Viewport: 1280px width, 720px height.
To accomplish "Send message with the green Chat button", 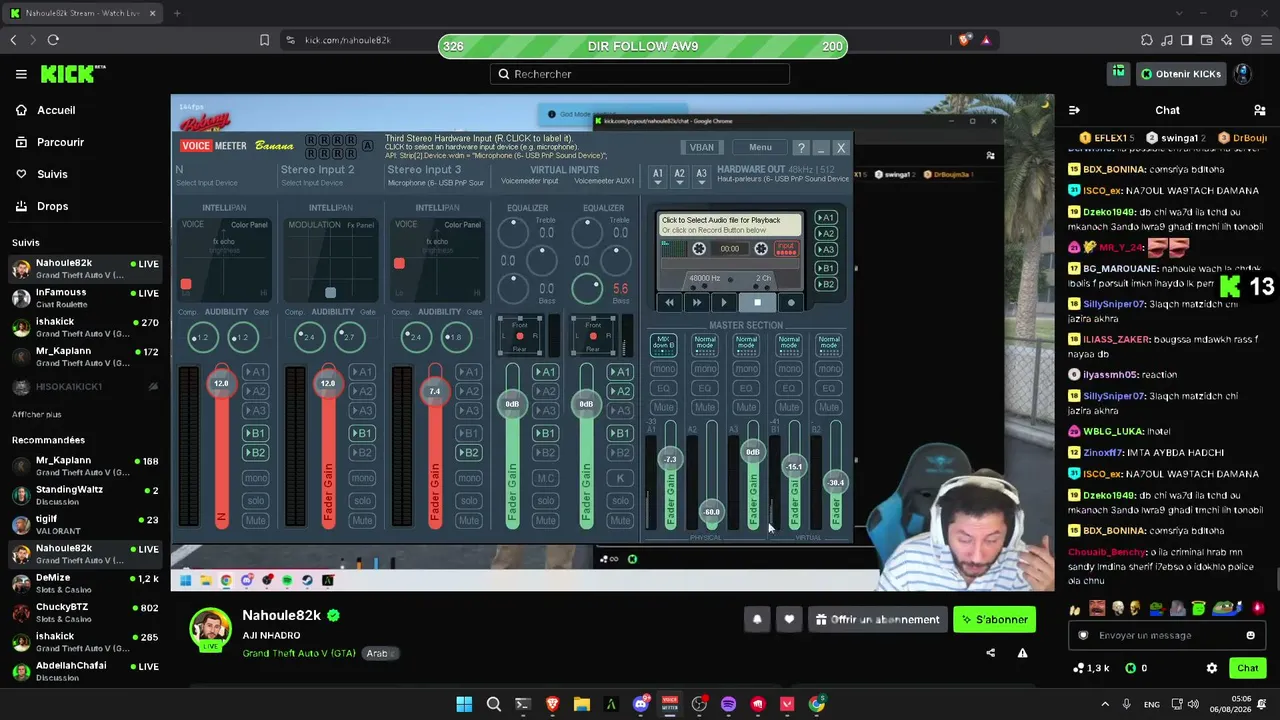I will (x=1248, y=668).
